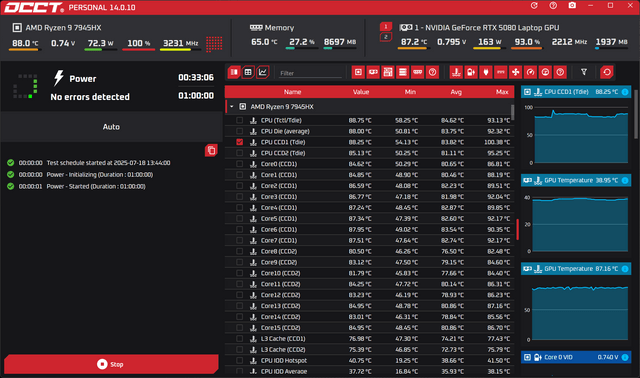Click the 'Power - Started' log entry
Image resolution: width=640 pixels, height=378 pixels.
pyautogui.click(x=96, y=187)
